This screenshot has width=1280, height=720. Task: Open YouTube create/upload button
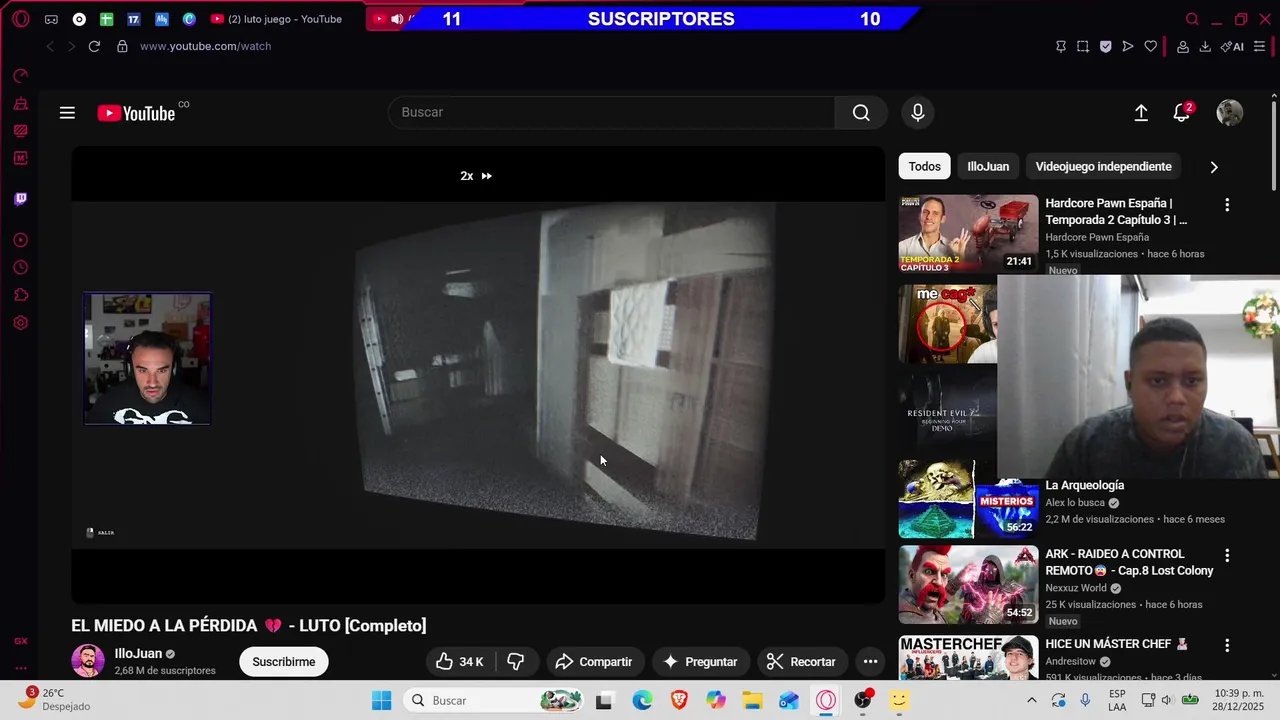pos(1141,113)
